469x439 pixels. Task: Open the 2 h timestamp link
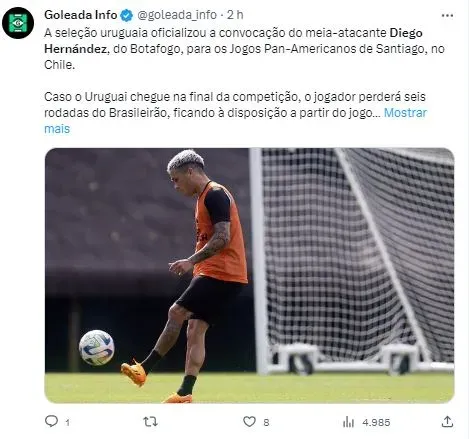(x=235, y=15)
